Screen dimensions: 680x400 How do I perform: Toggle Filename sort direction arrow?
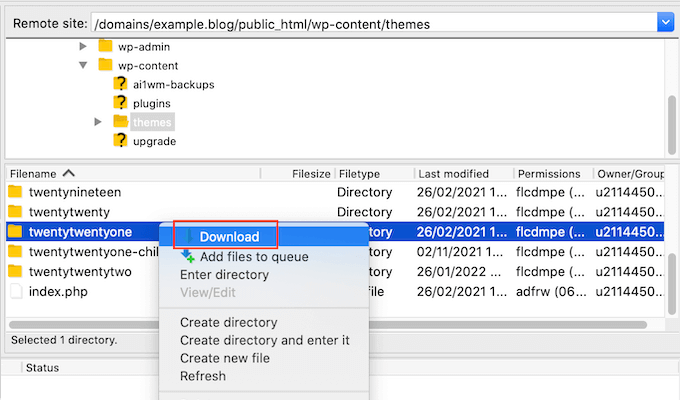coord(69,173)
